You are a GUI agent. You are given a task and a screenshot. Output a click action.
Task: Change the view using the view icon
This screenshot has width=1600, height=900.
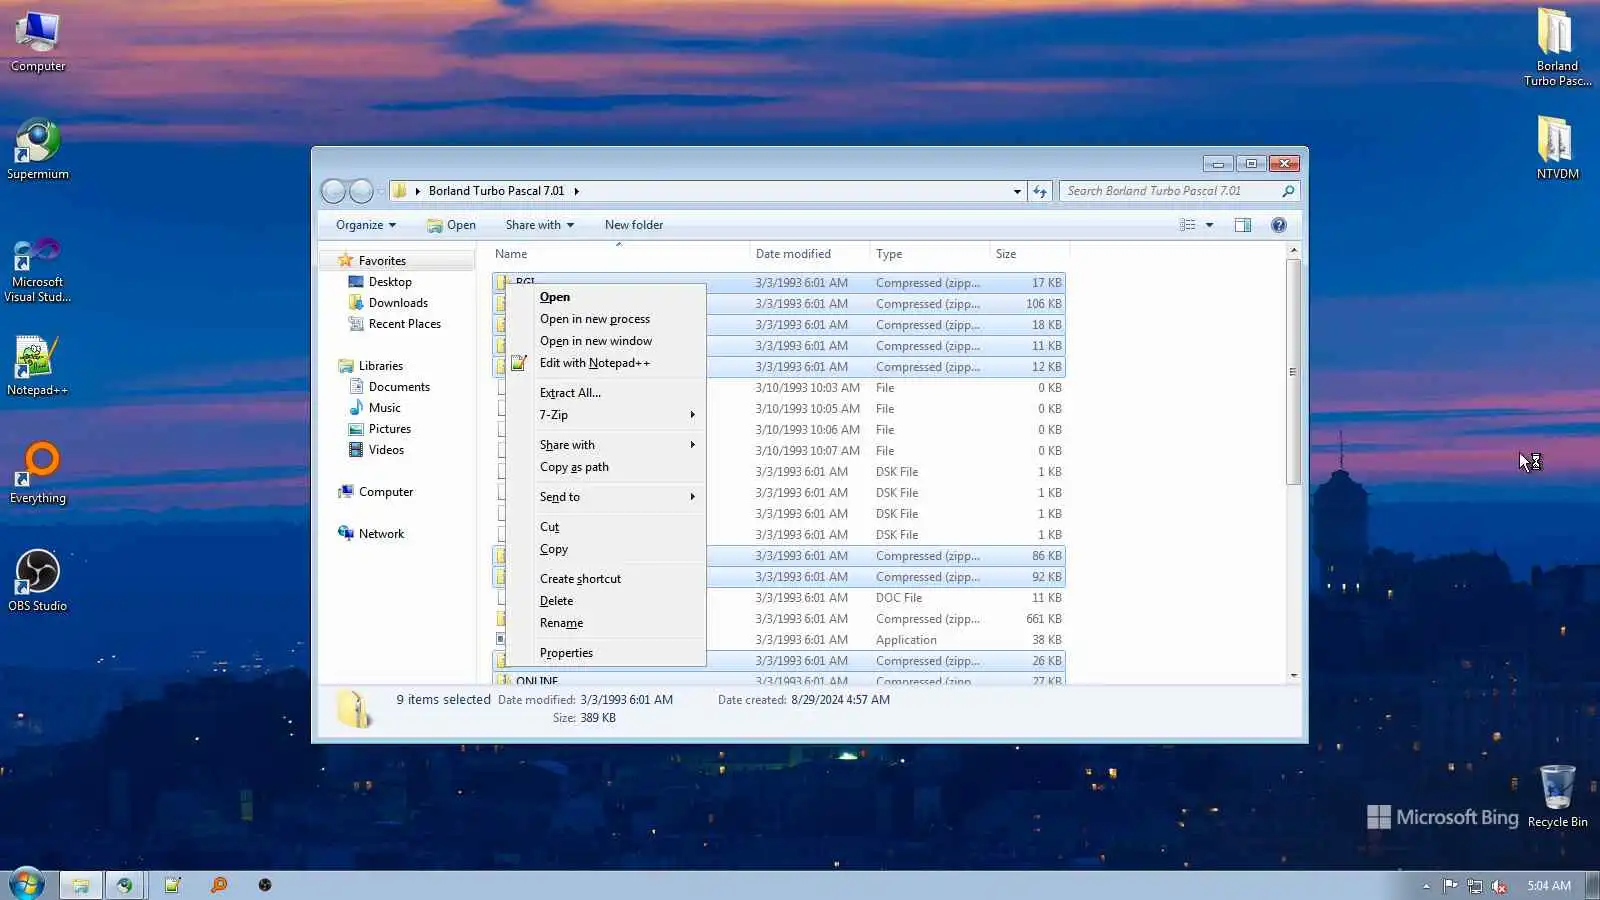(1188, 225)
